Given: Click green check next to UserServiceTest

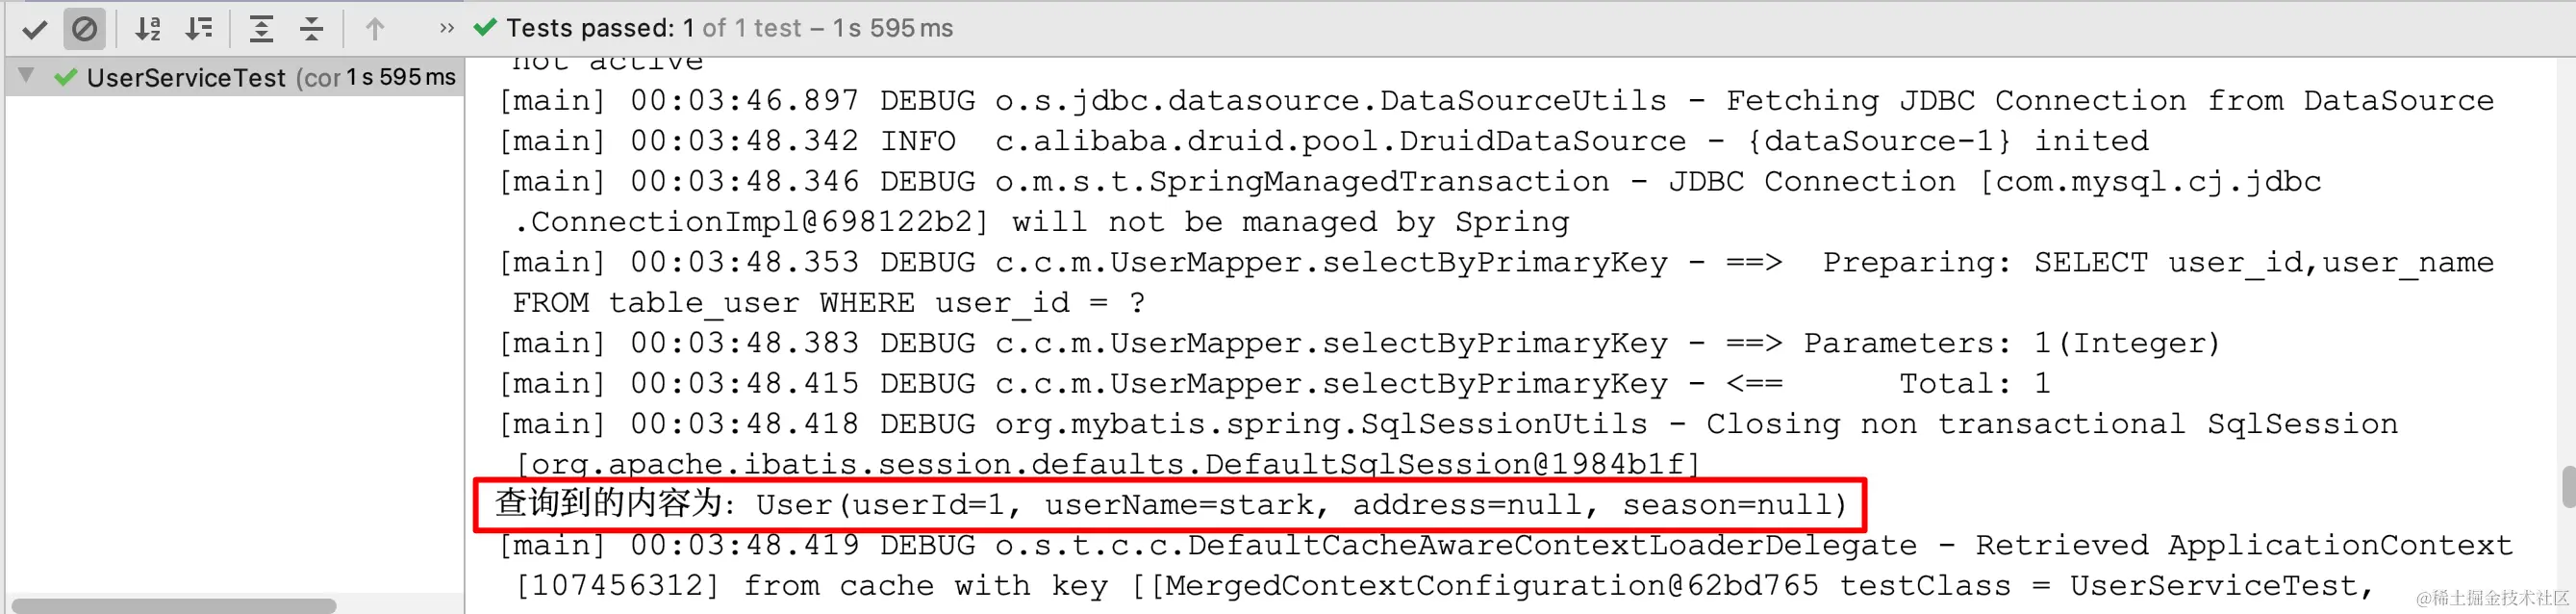Looking at the screenshot, I should click(66, 77).
